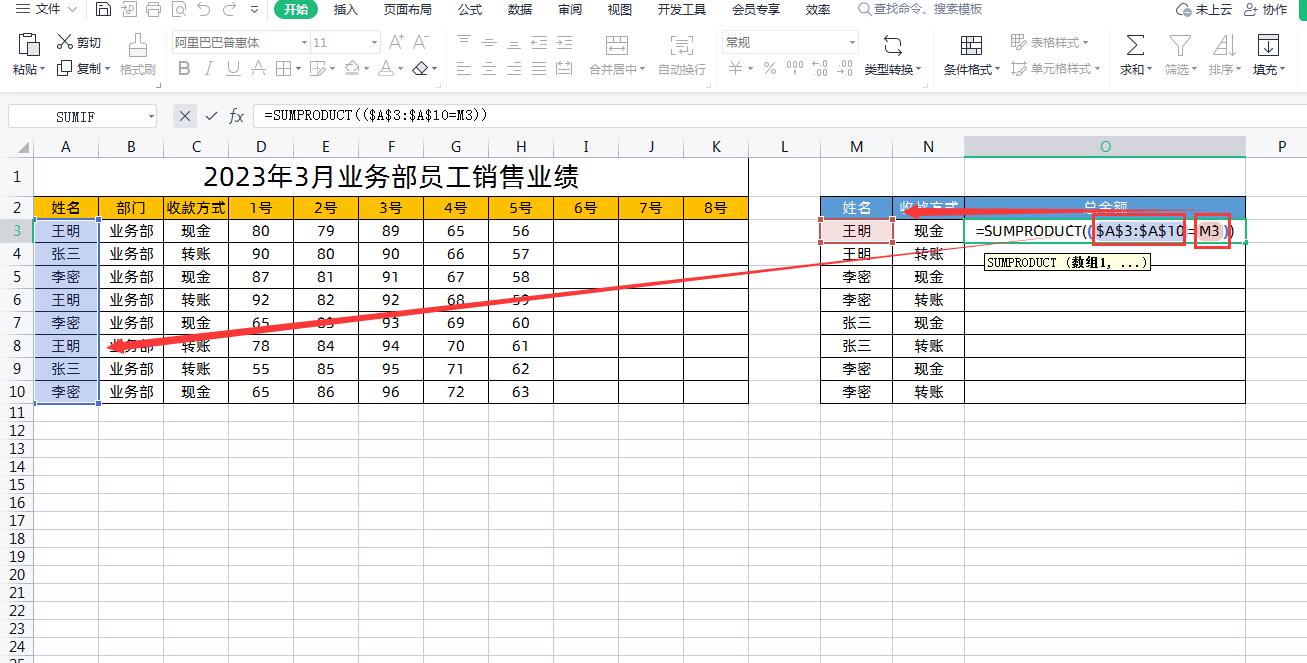Open Conditional Formatting (条件格式)
1307x663 pixels.
click(x=969, y=55)
